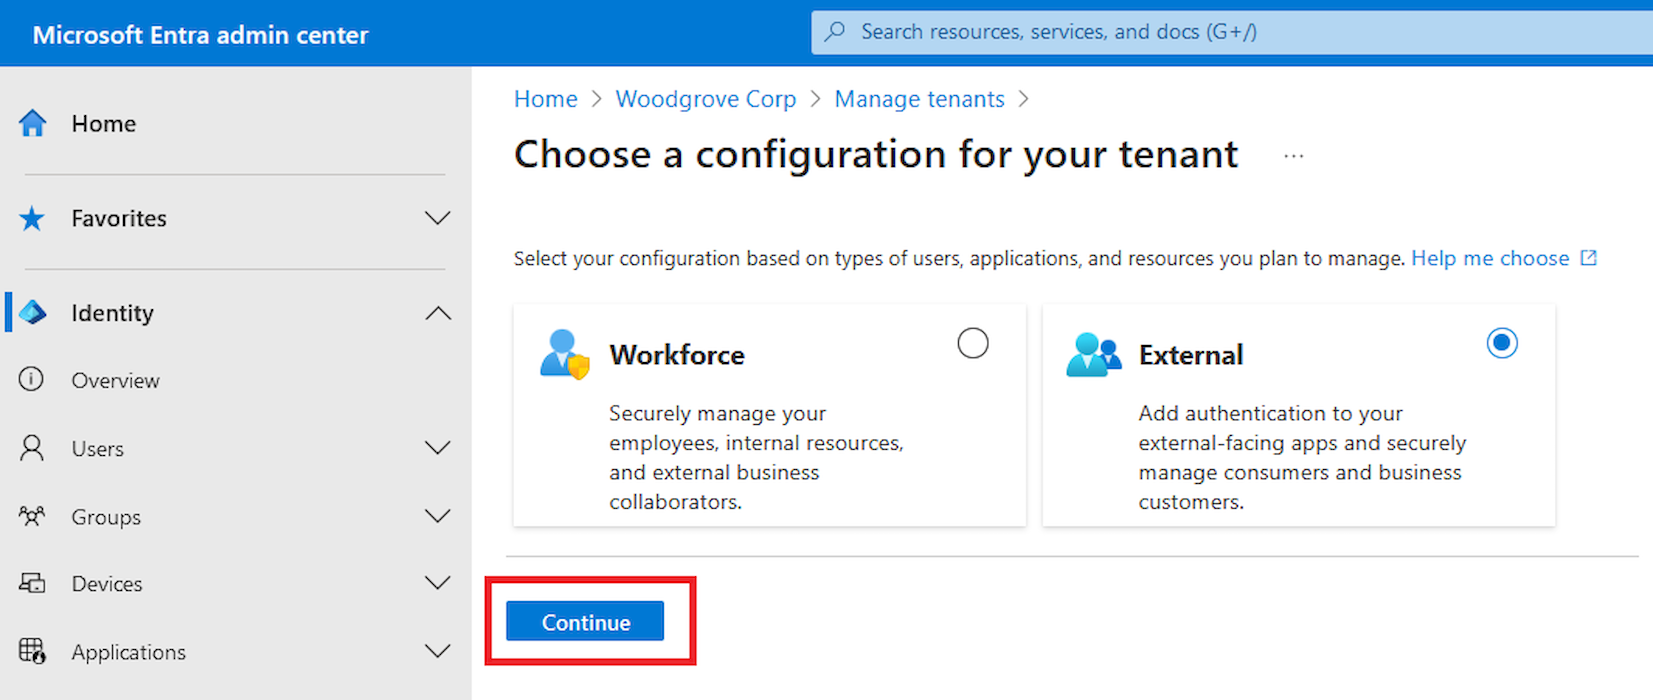Open Woodgrove Corp breadcrumb link
The image size is (1653, 700).
[x=706, y=99]
